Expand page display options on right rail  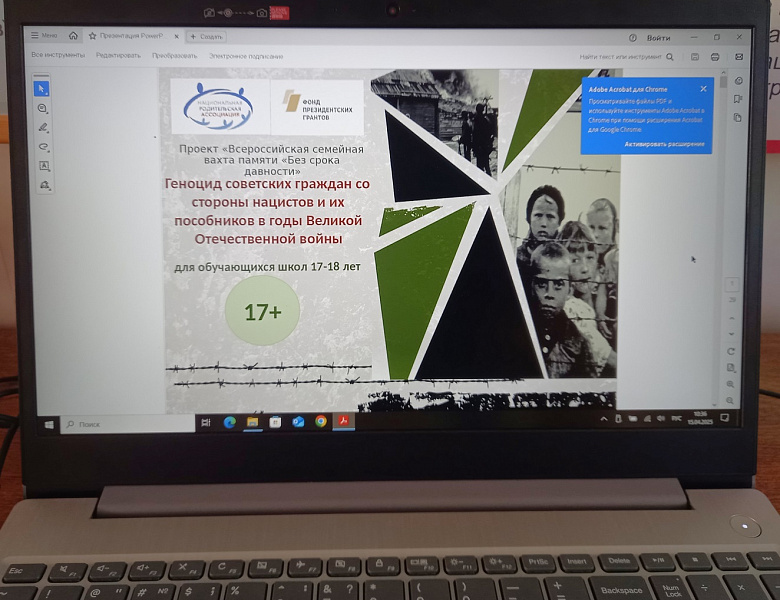pyautogui.click(x=731, y=368)
